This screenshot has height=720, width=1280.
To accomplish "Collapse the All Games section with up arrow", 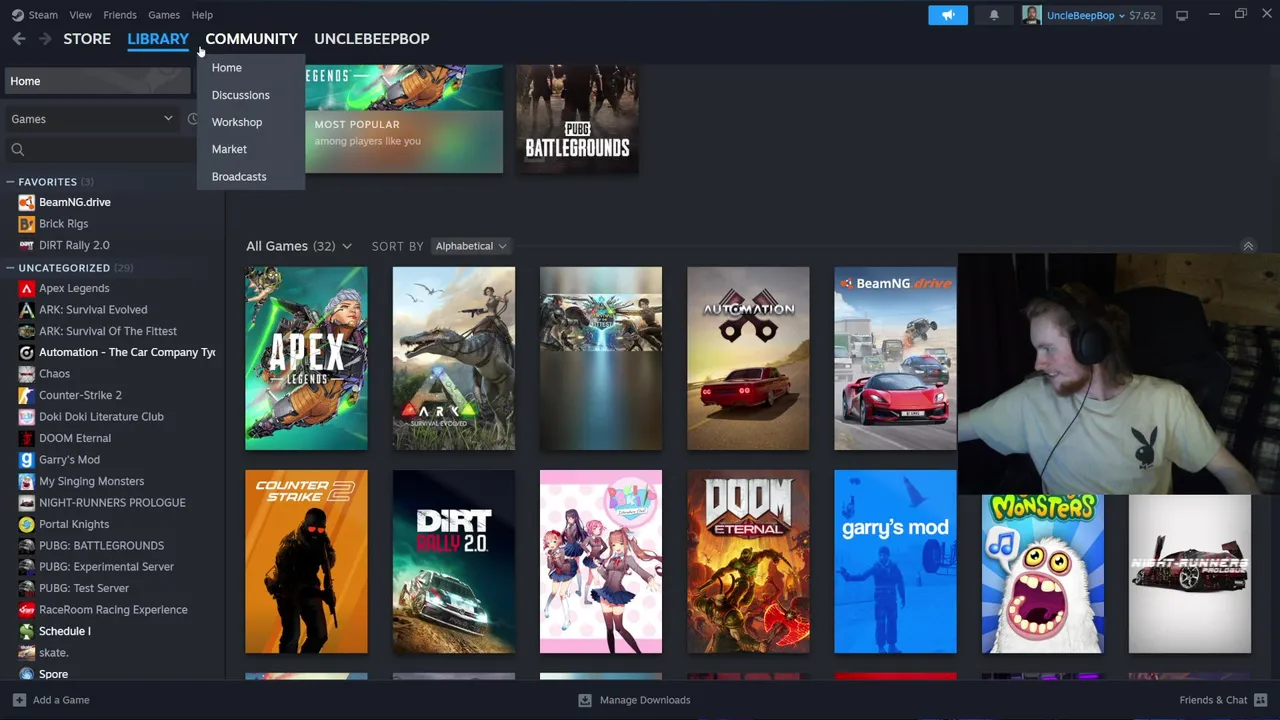I will pos(1248,246).
